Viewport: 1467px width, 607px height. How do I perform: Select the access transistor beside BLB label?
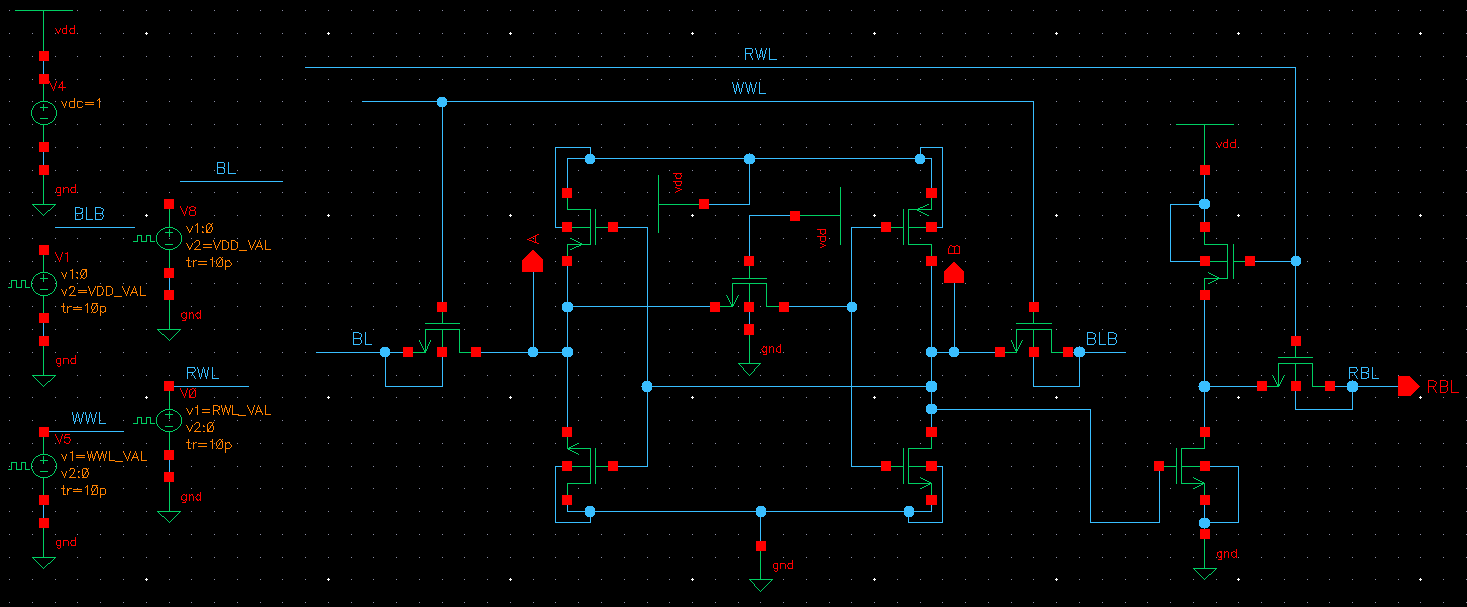1033,338
